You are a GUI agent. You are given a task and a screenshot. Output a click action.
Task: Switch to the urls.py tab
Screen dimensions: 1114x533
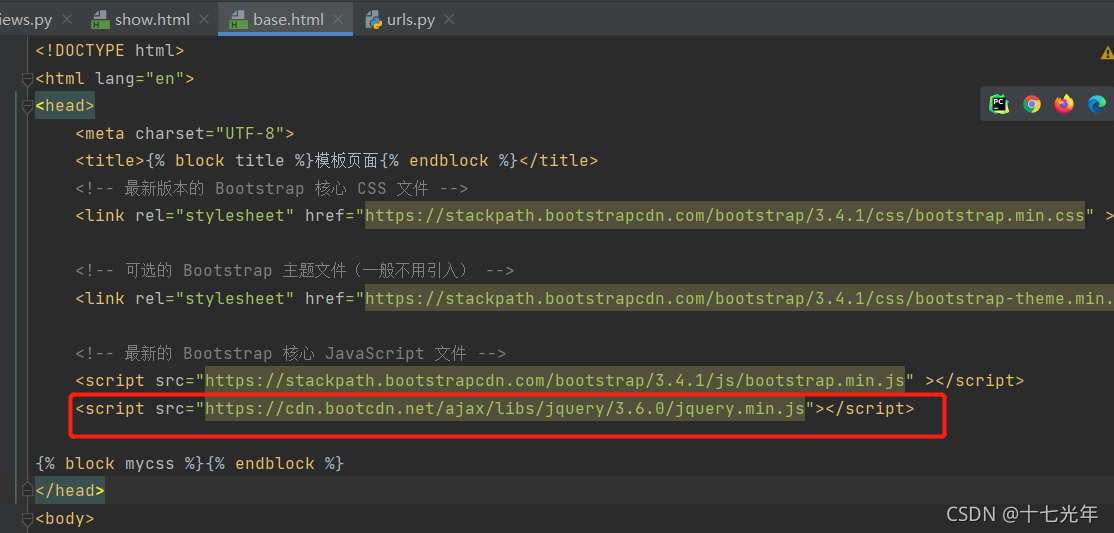(411, 19)
